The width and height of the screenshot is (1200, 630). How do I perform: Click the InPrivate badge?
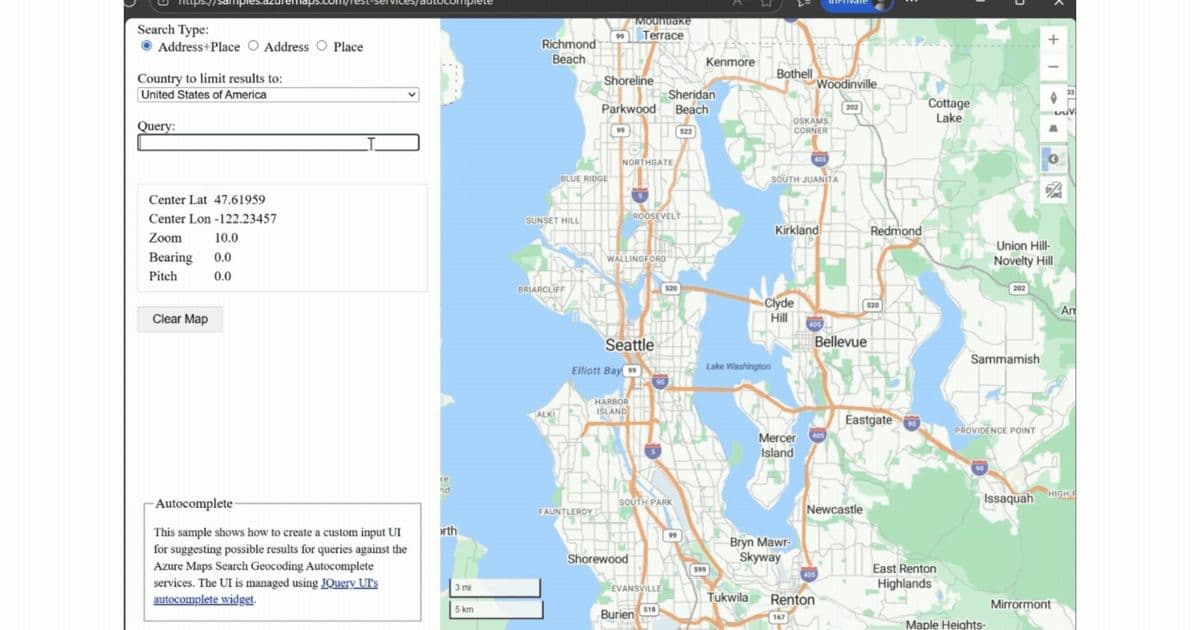click(848, 3)
